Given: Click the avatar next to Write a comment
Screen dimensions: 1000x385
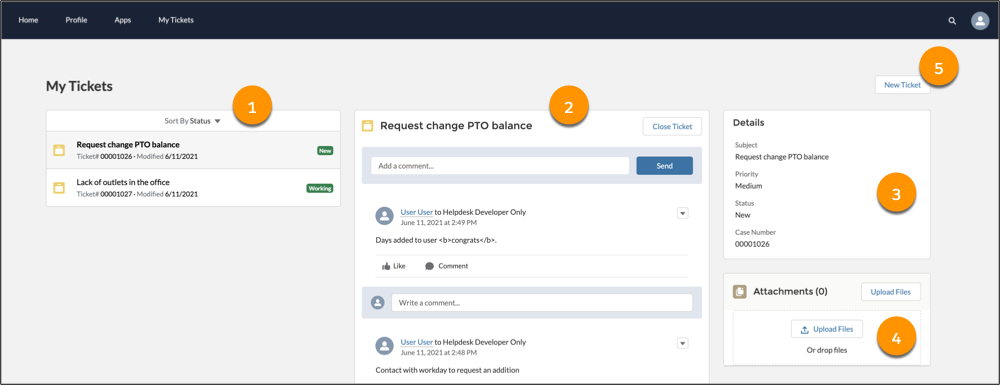Looking at the screenshot, I should [378, 302].
